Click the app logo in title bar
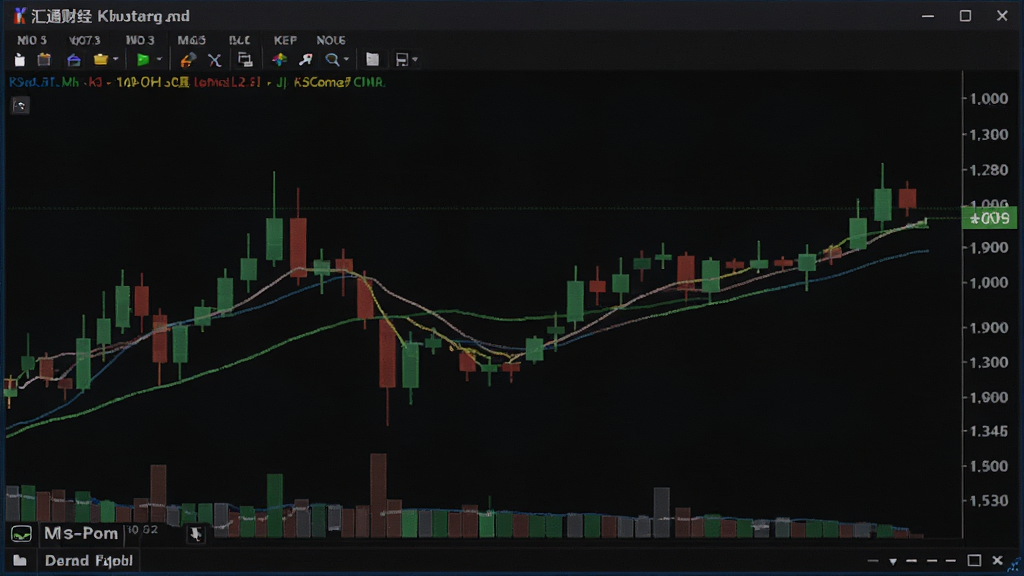The height and width of the screenshot is (576, 1024). coord(20,16)
